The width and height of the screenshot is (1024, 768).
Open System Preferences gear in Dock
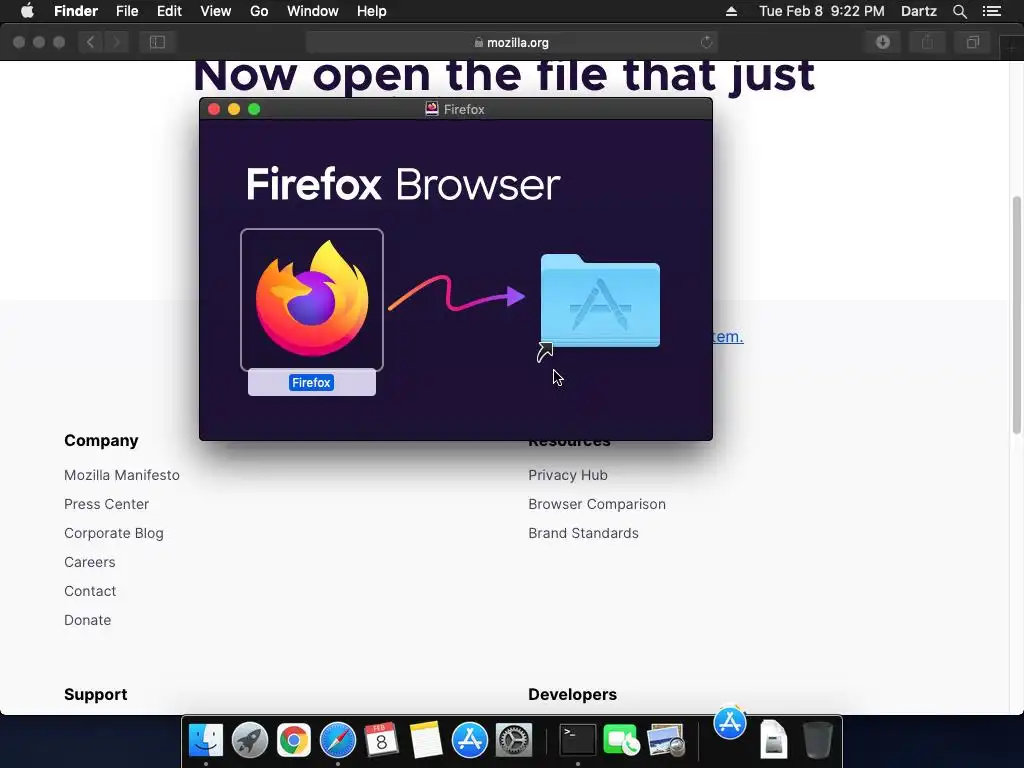click(x=514, y=741)
